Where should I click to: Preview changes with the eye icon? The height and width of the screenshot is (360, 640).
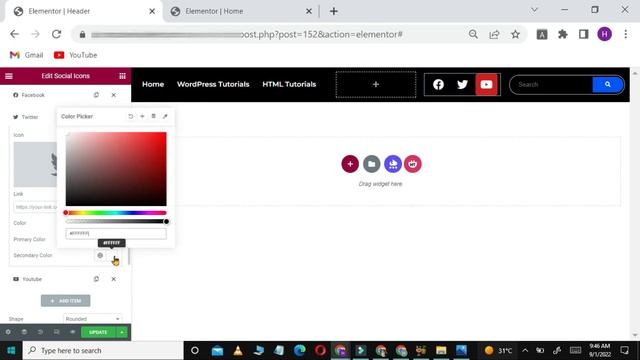tap(73, 332)
